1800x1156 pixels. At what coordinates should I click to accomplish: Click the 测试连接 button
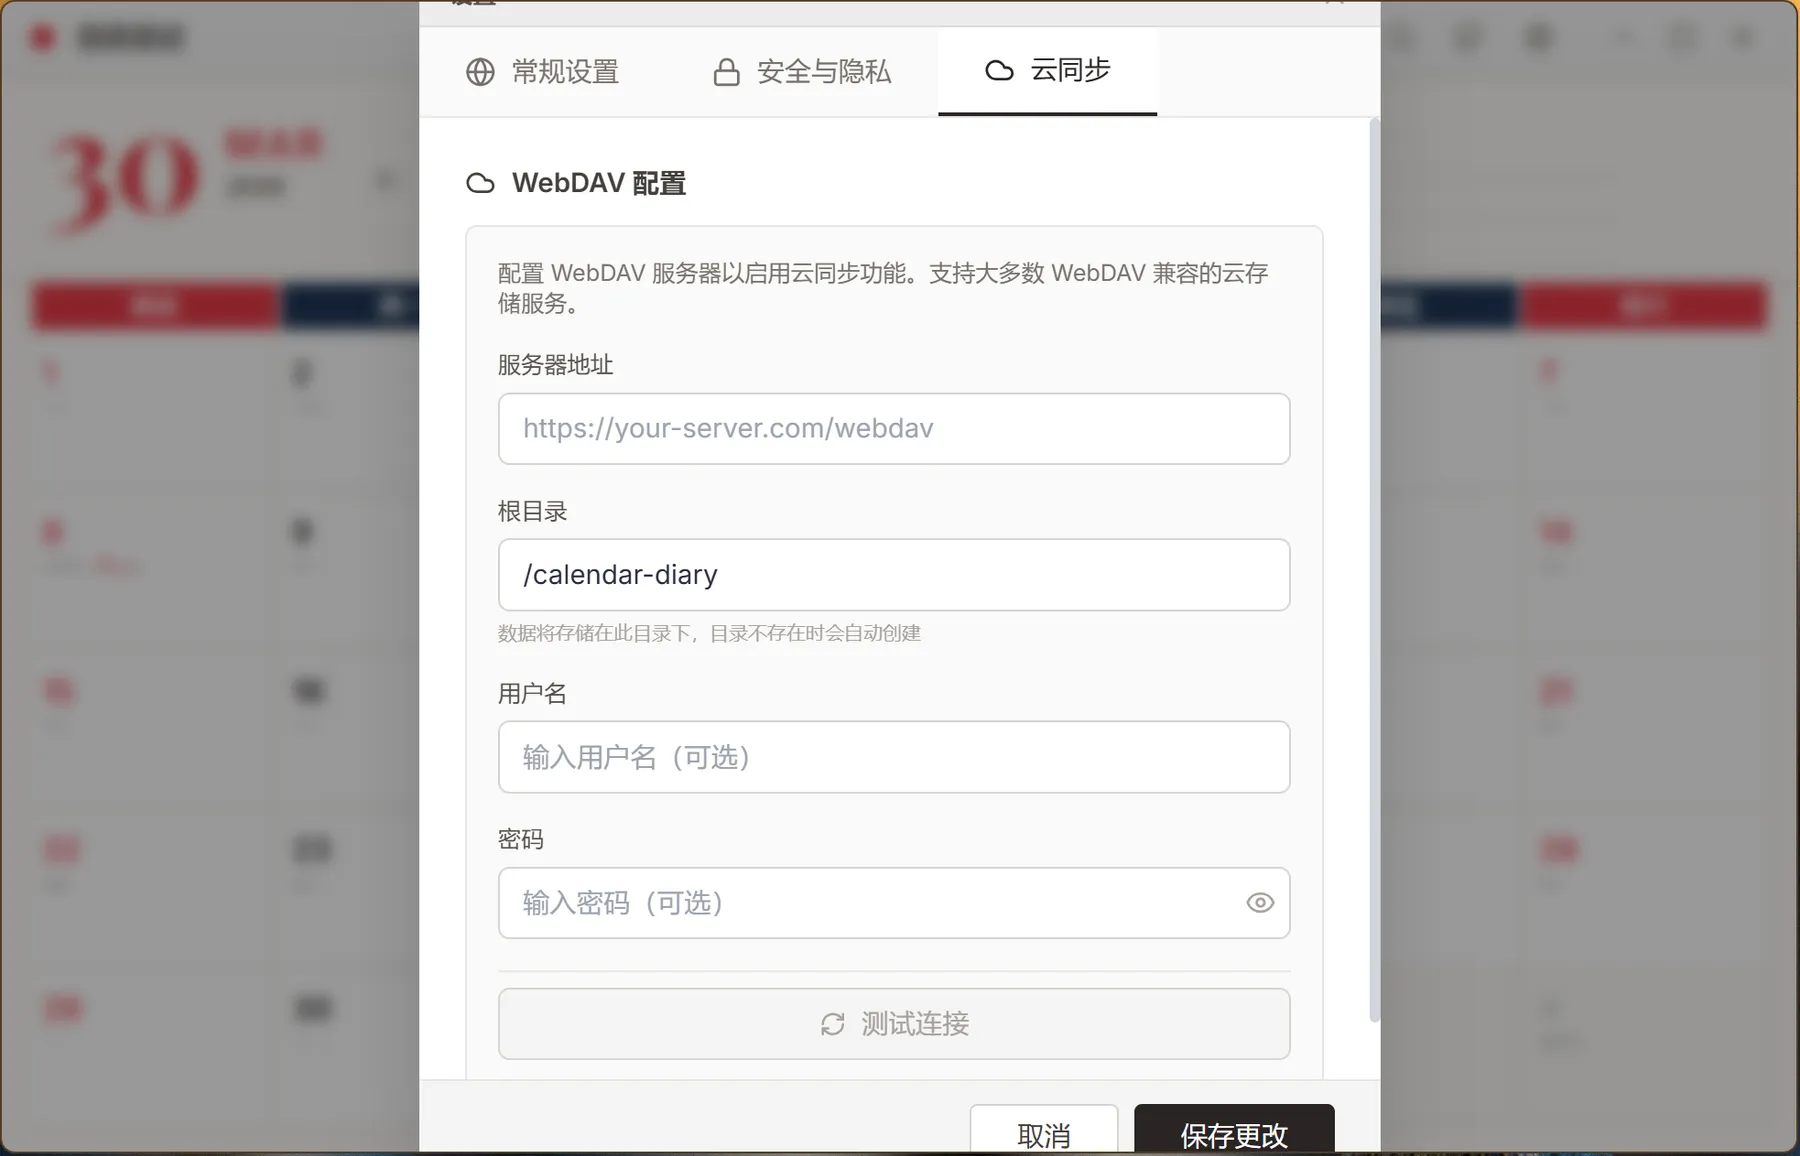(894, 1024)
